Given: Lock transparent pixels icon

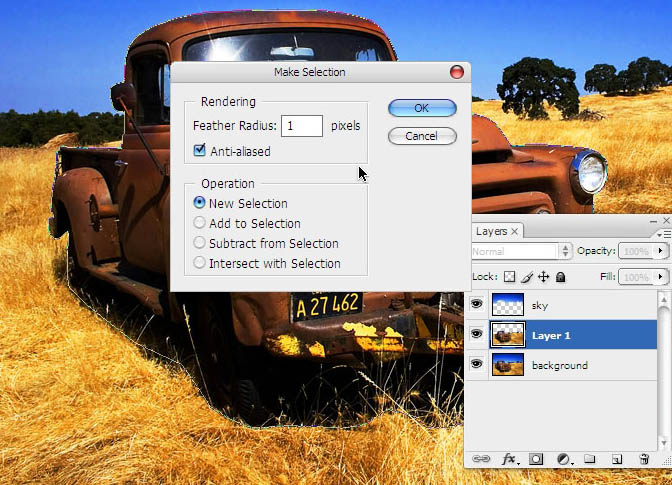Looking at the screenshot, I should tap(510, 277).
